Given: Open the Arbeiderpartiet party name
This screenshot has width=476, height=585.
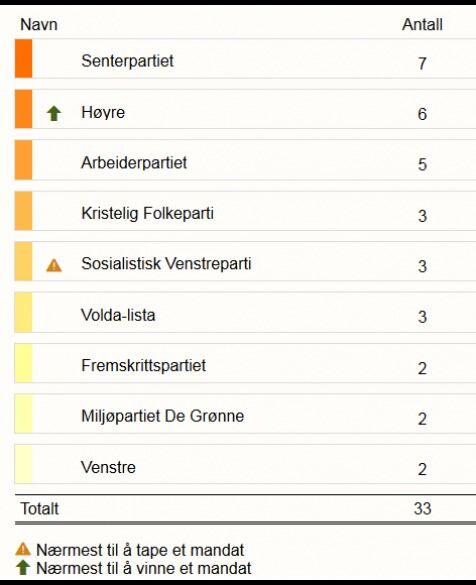Looking at the screenshot, I should 134,163.
